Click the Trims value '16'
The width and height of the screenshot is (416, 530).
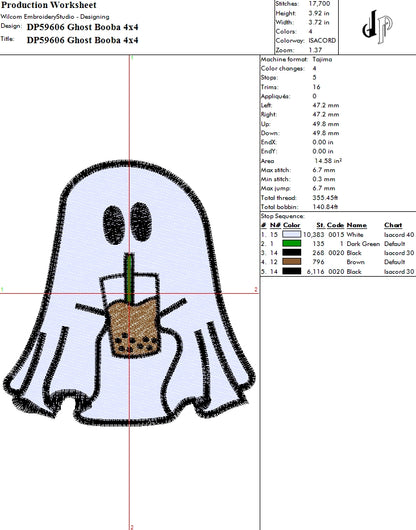pyautogui.click(x=316, y=87)
